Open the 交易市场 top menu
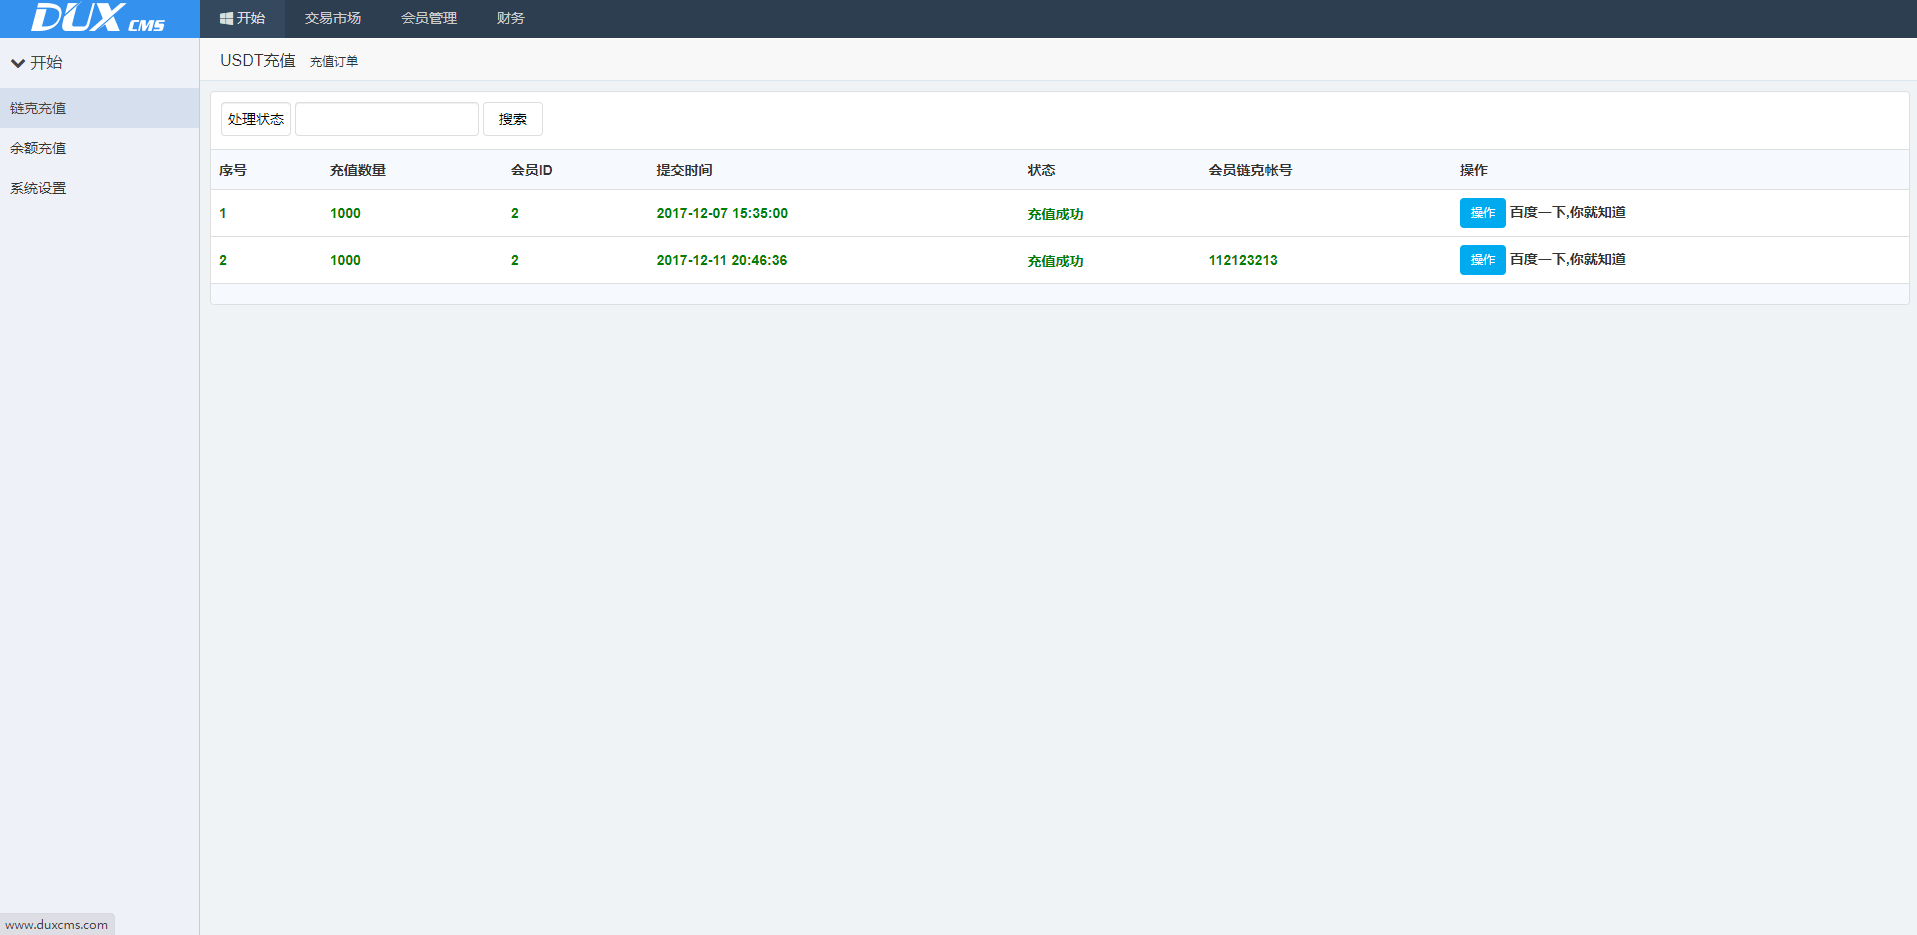The height and width of the screenshot is (935, 1917). (x=332, y=19)
